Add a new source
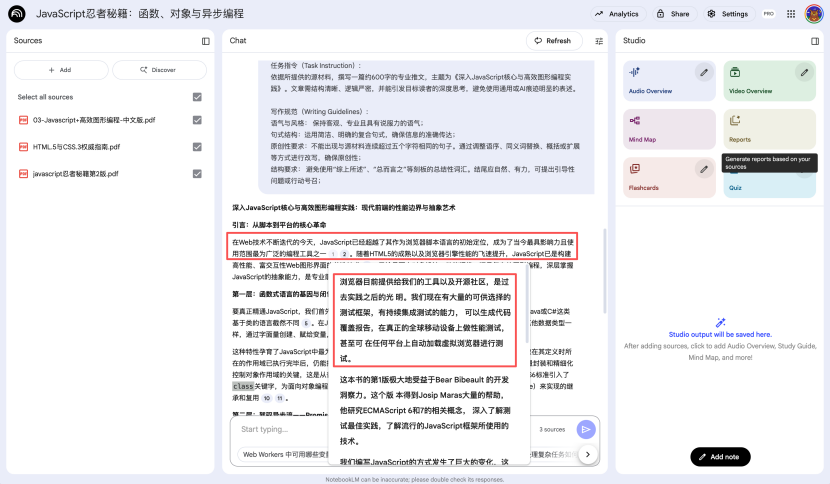Screen dimensions: 830x484 [x=61, y=70]
